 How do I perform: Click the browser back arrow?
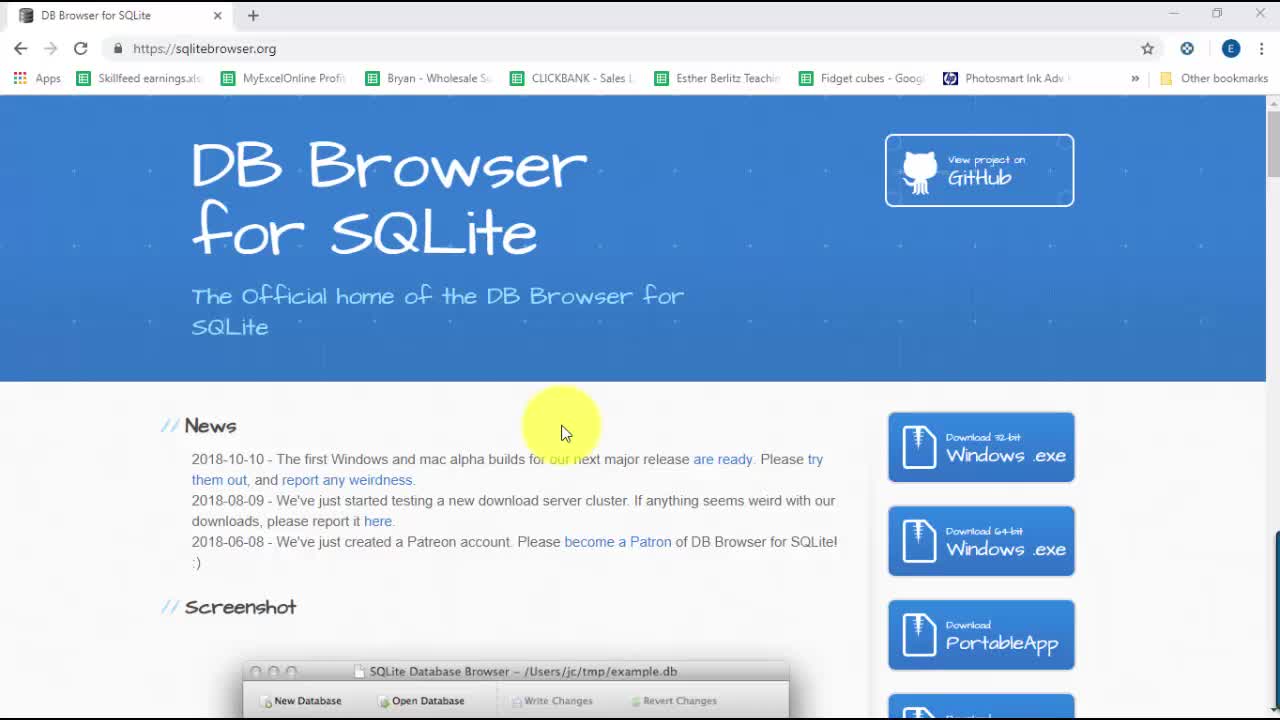(x=20, y=48)
